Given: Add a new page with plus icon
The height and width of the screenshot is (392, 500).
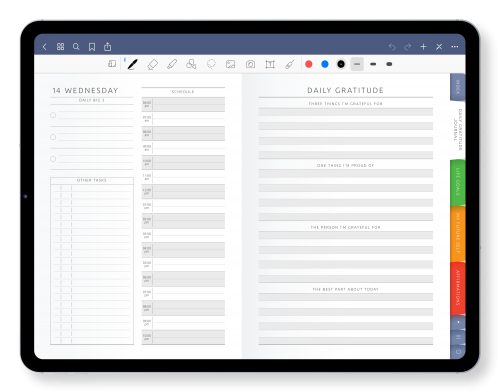Looking at the screenshot, I should pyautogui.click(x=423, y=47).
